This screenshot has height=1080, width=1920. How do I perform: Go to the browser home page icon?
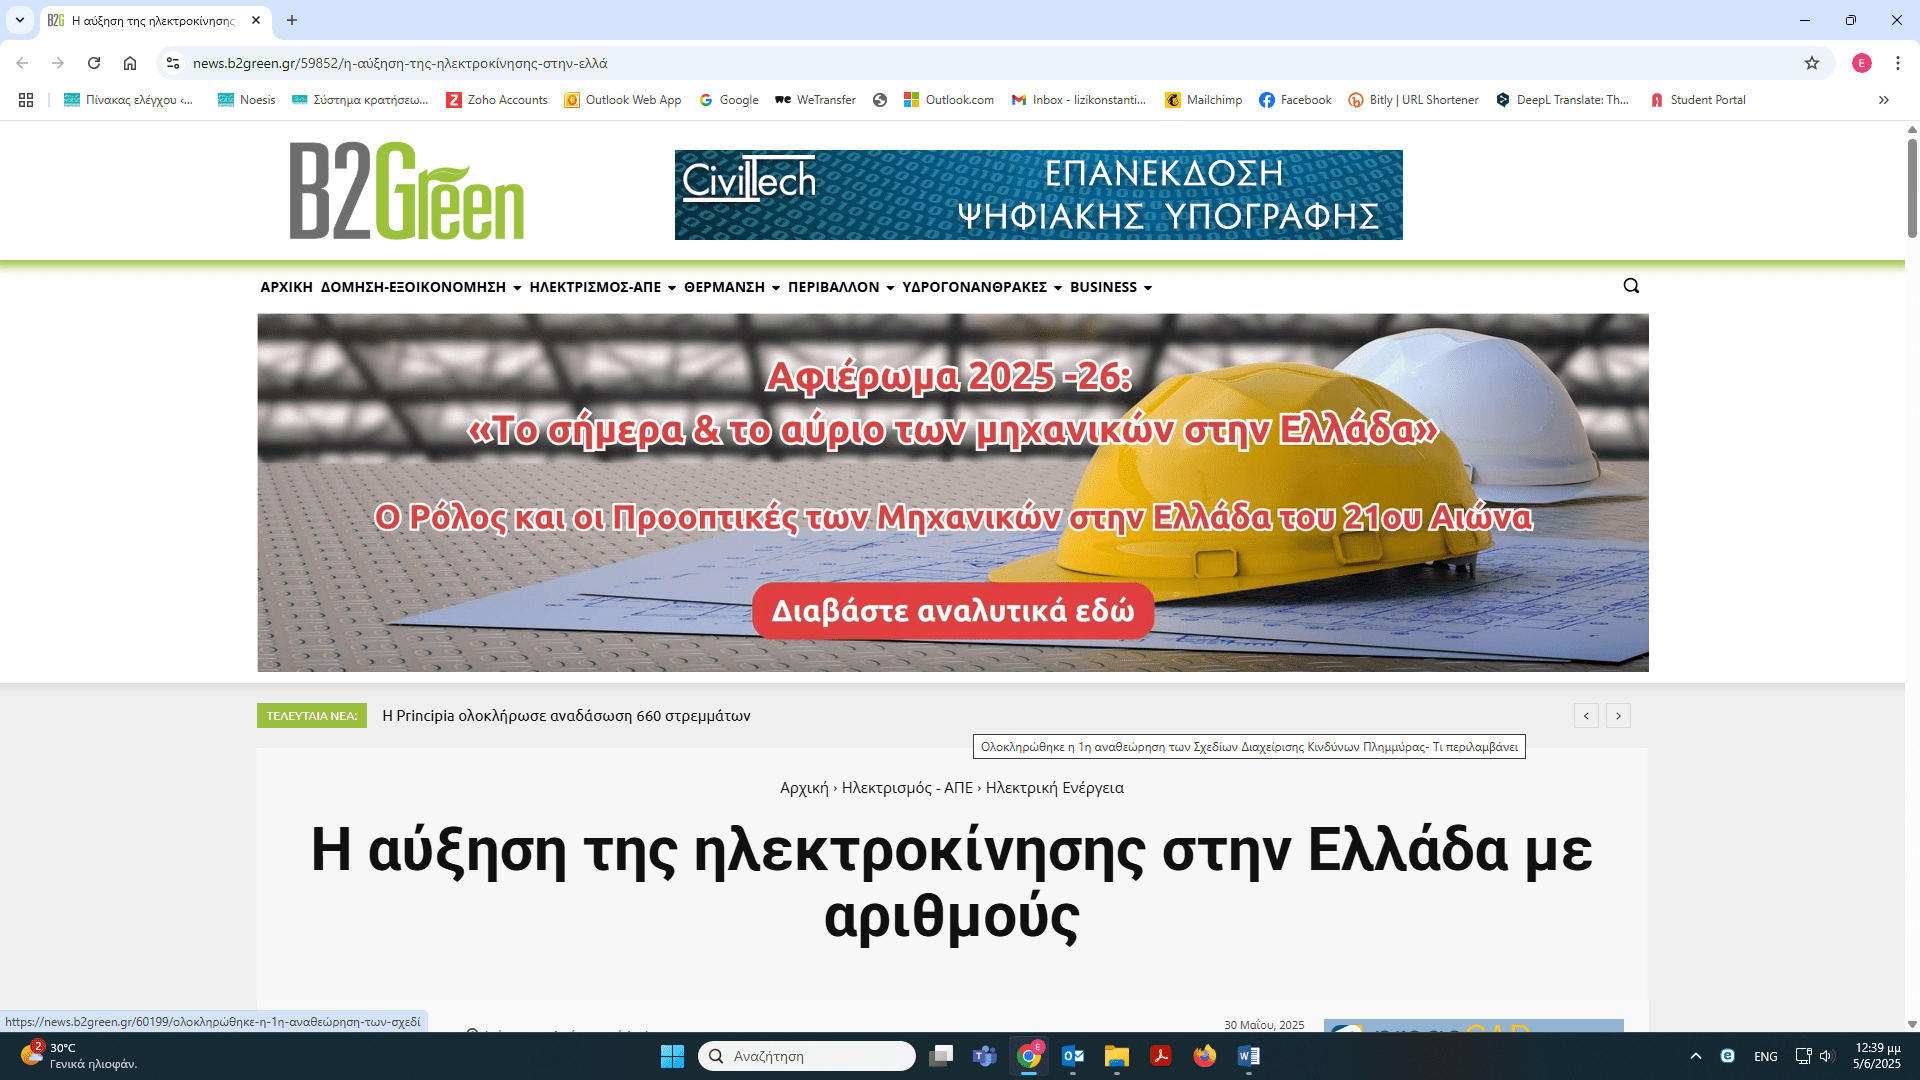tap(130, 63)
